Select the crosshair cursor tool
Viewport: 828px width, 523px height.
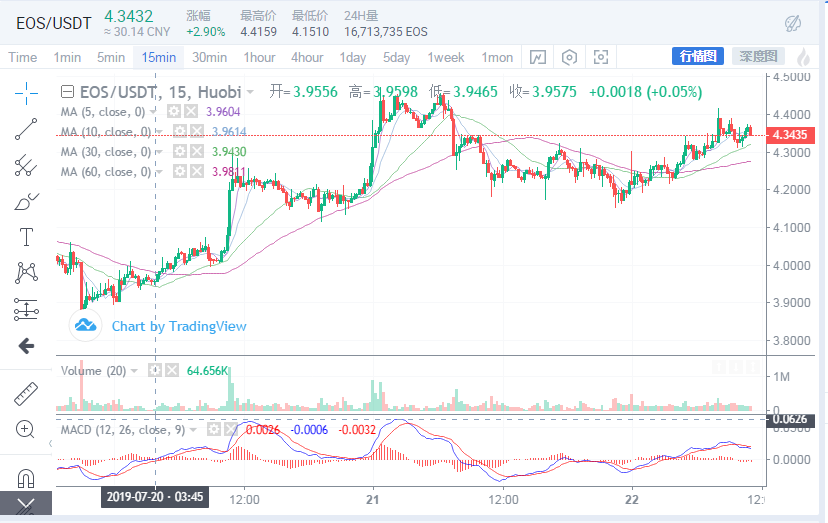(26, 94)
